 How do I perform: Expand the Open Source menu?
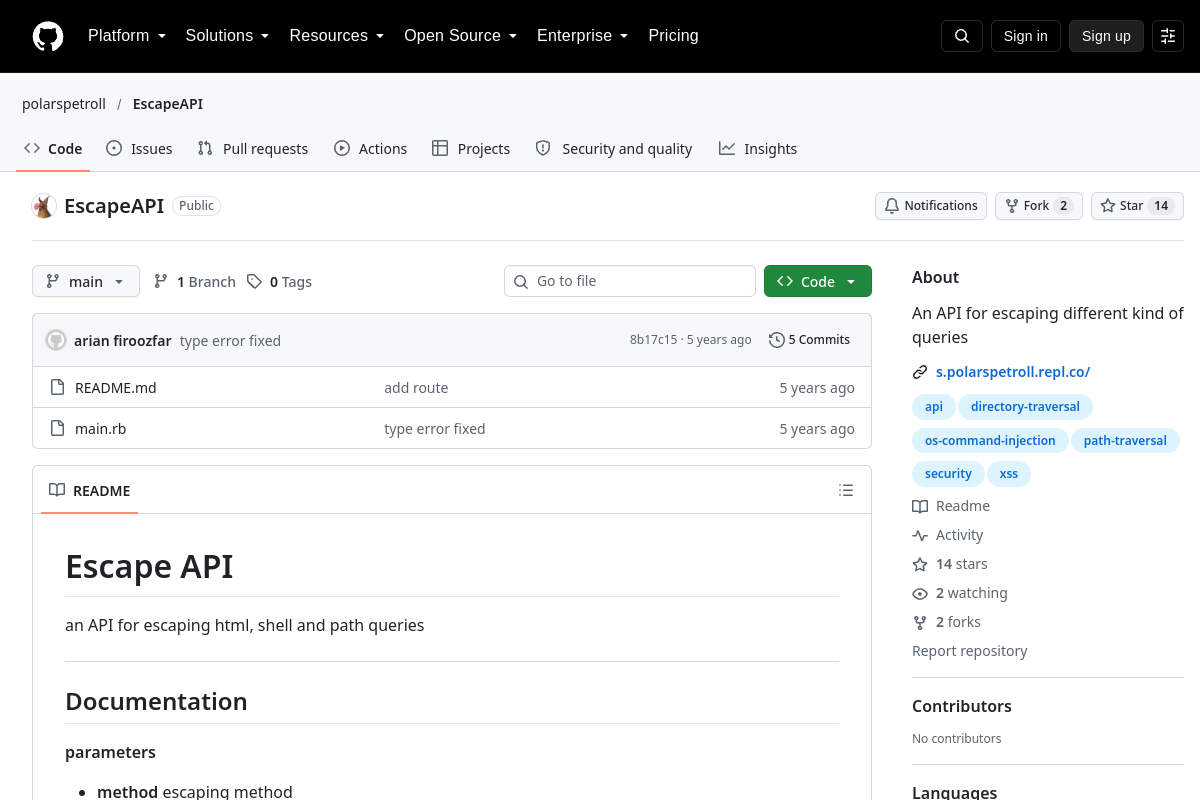tap(461, 36)
